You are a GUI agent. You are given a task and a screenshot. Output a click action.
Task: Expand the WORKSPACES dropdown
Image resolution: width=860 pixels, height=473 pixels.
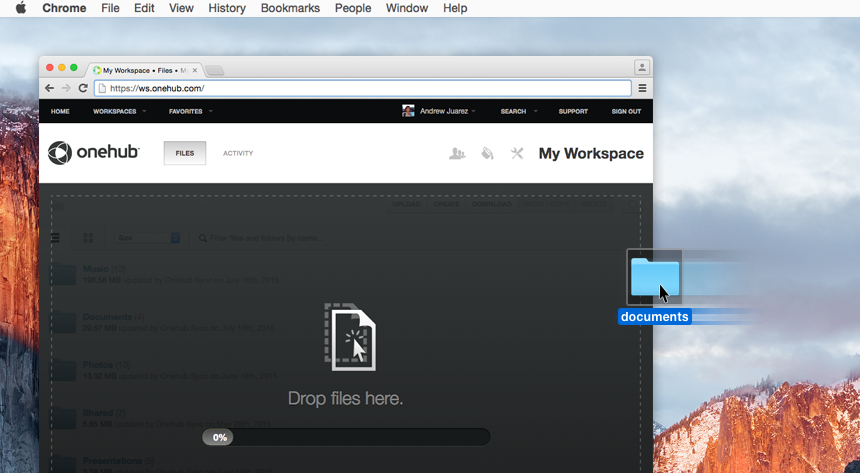pyautogui.click(x=119, y=111)
